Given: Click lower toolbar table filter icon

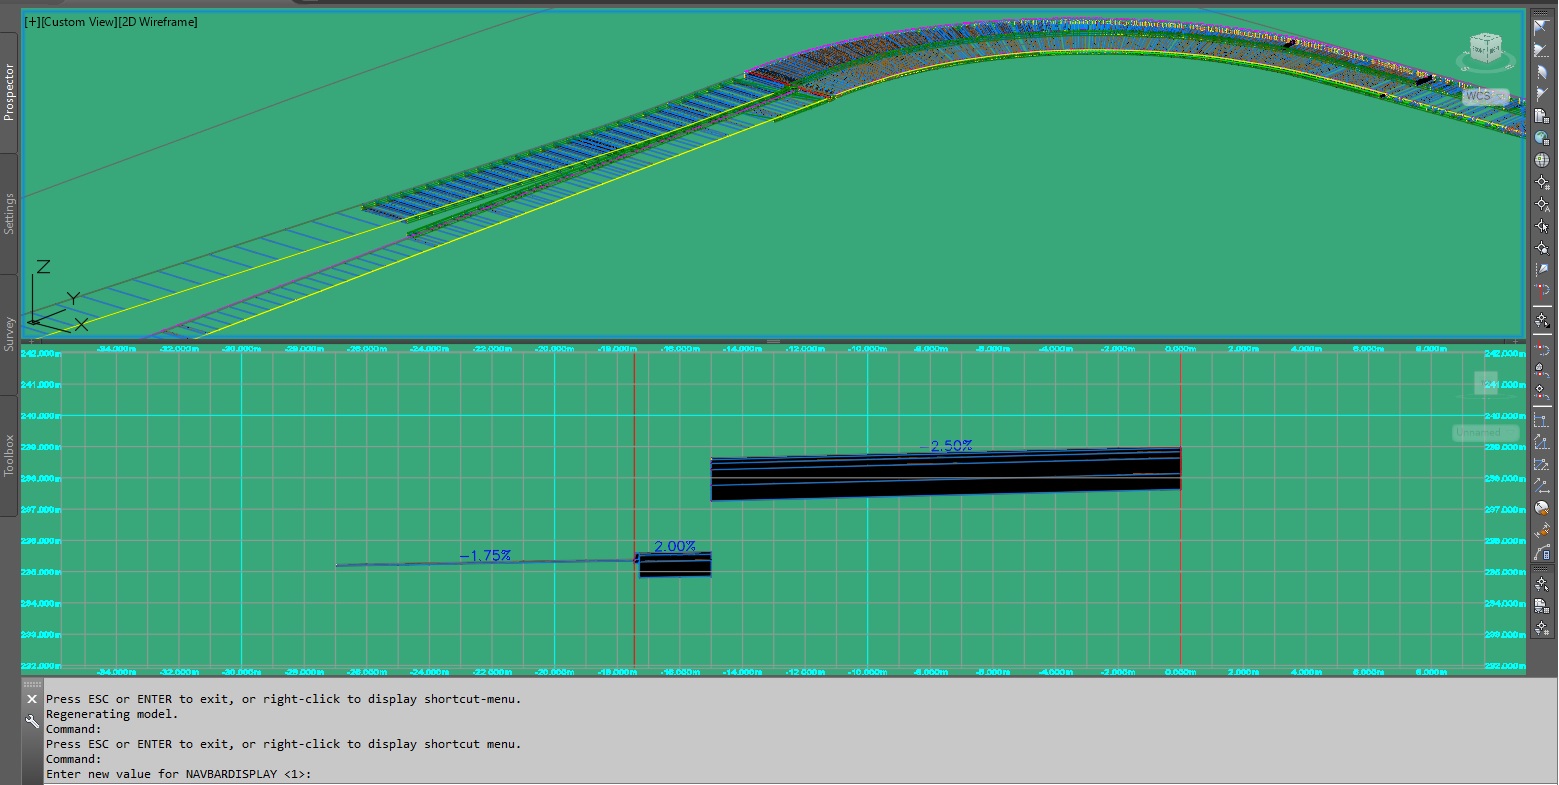Looking at the screenshot, I should [1542, 606].
